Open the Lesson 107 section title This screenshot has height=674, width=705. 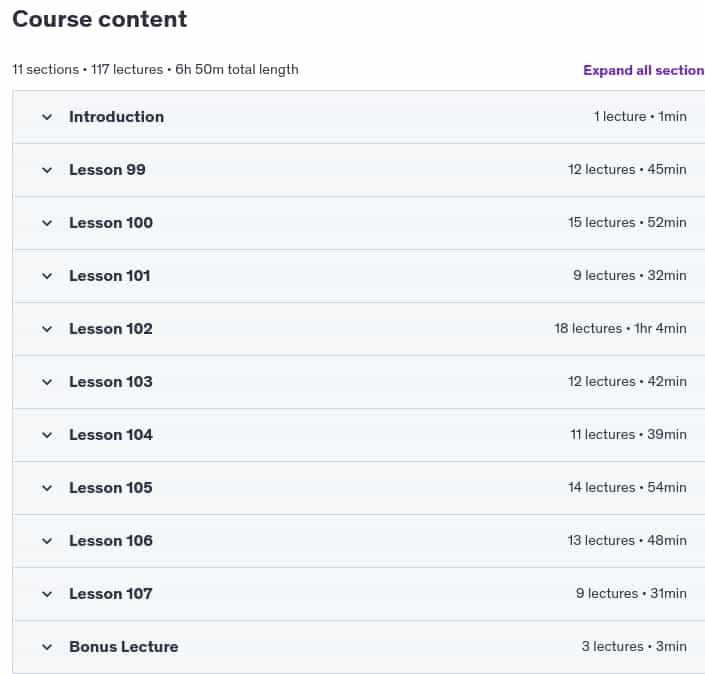point(111,594)
